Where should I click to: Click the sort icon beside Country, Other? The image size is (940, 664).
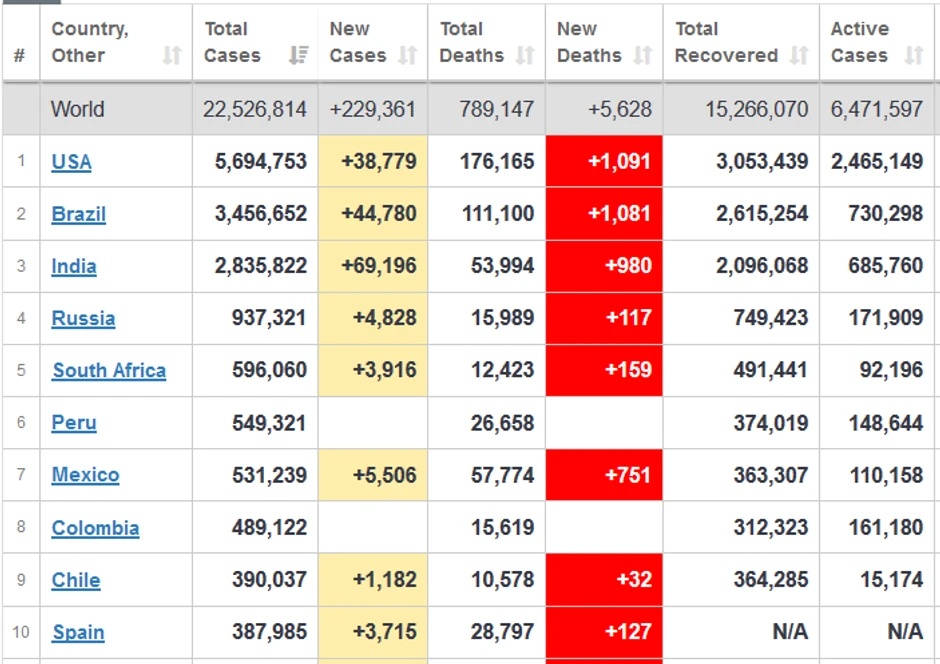tap(172, 56)
